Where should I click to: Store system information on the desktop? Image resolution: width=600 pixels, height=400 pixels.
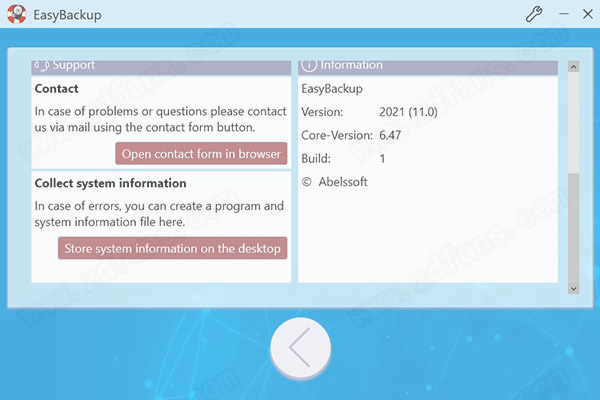click(x=173, y=248)
